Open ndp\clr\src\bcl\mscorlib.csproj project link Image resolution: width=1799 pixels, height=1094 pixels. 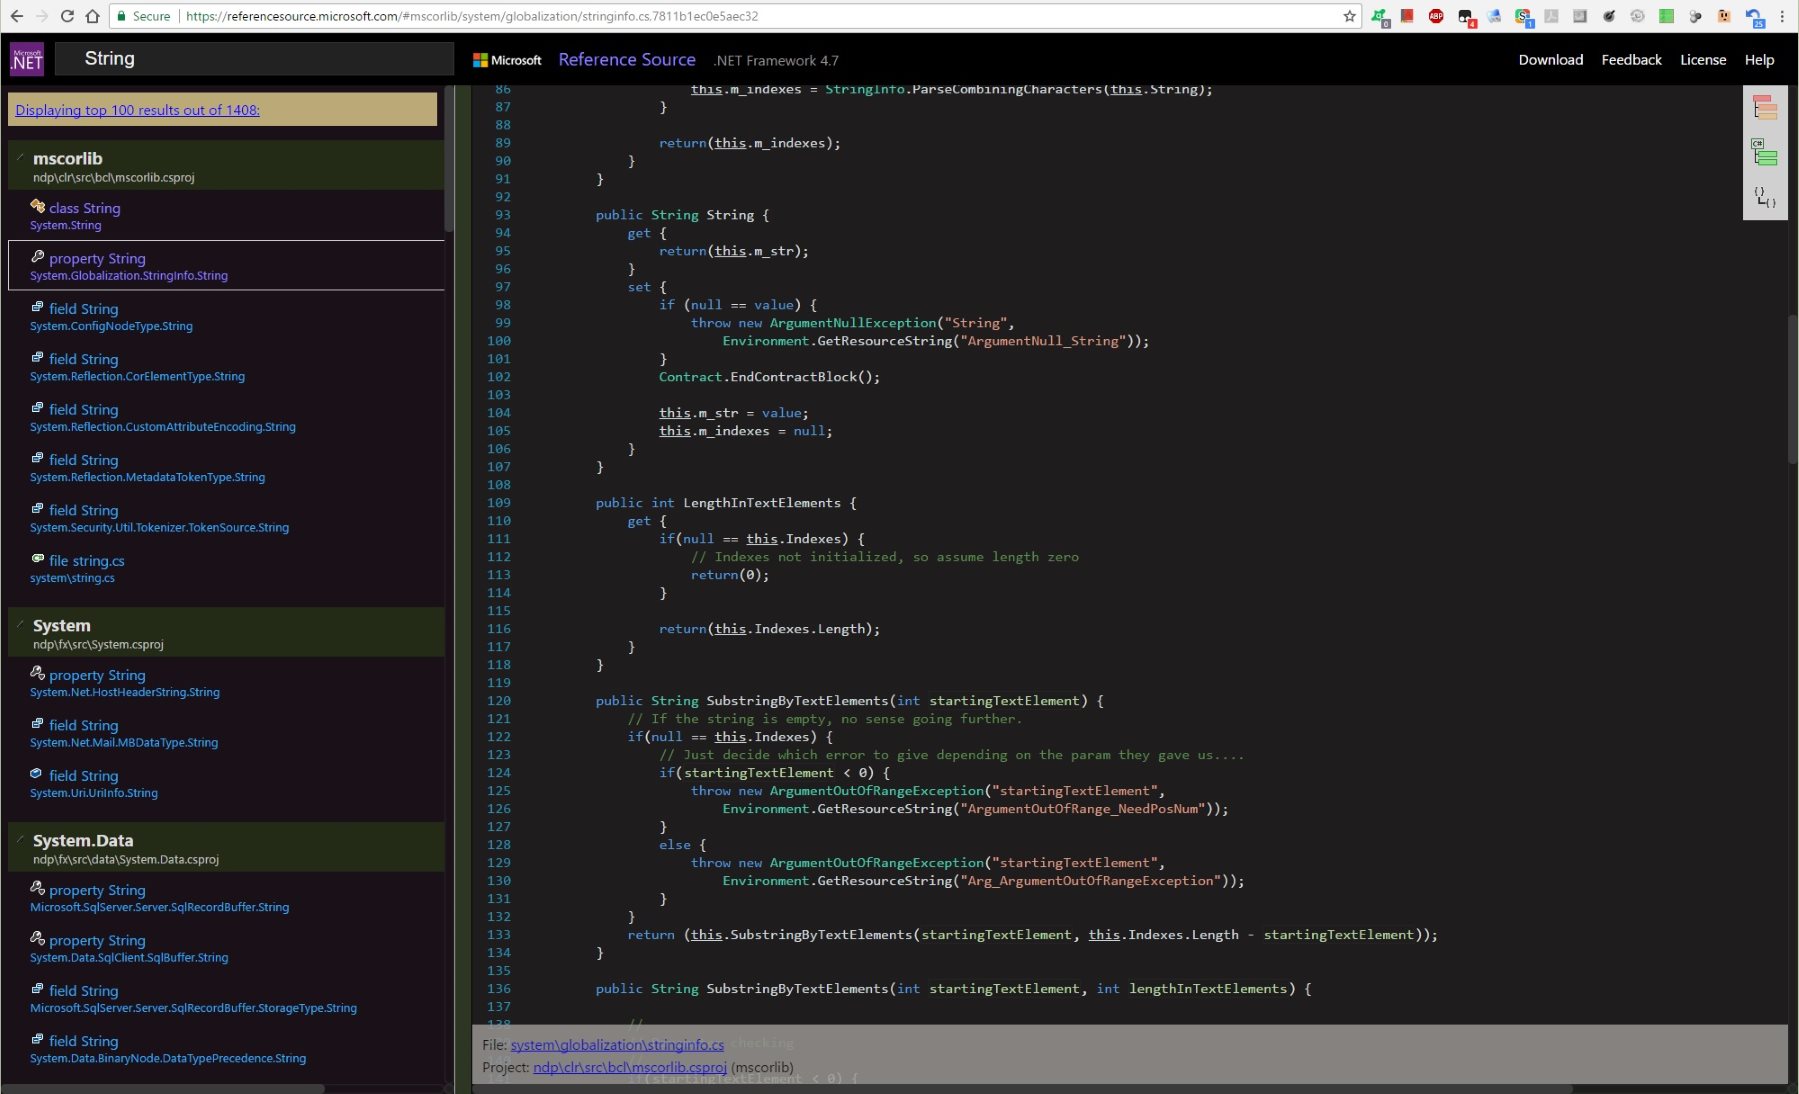pyautogui.click(x=630, y=1067)
